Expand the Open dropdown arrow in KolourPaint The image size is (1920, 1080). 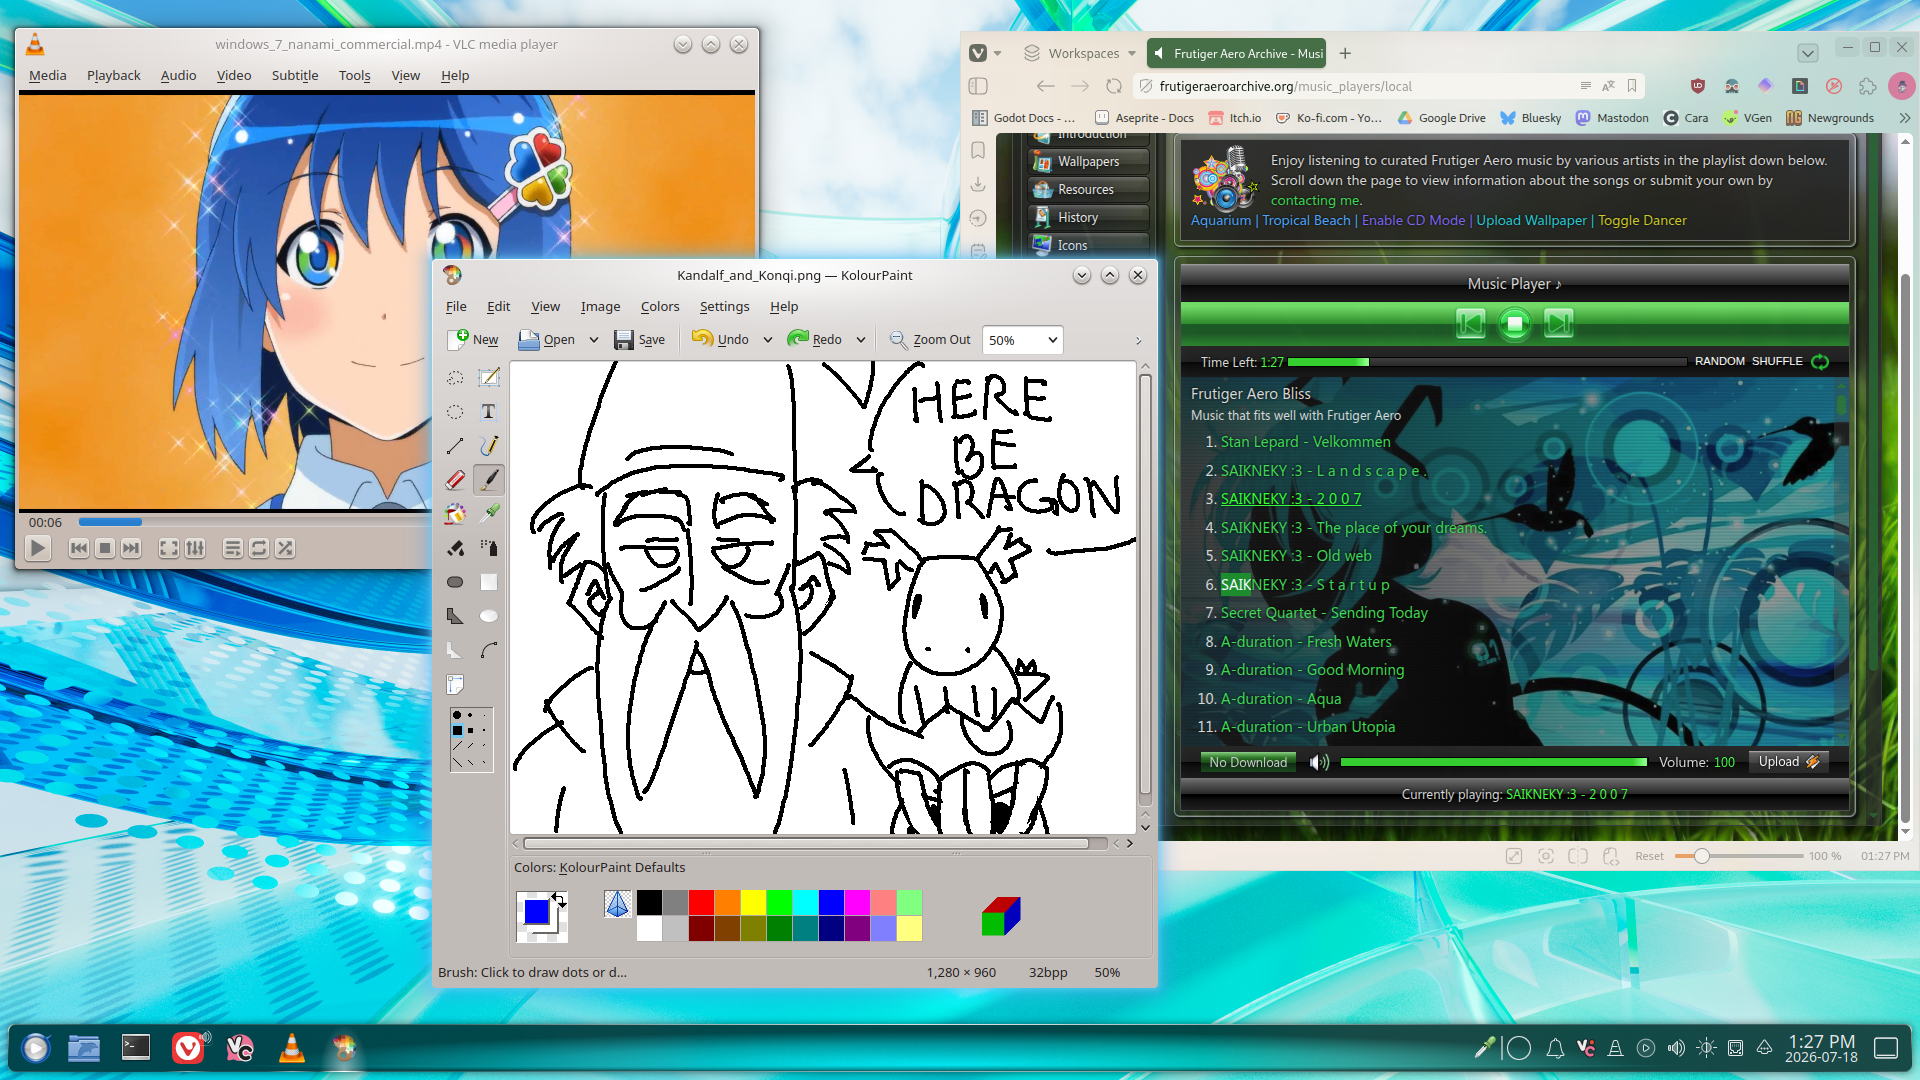pos(593,340)
